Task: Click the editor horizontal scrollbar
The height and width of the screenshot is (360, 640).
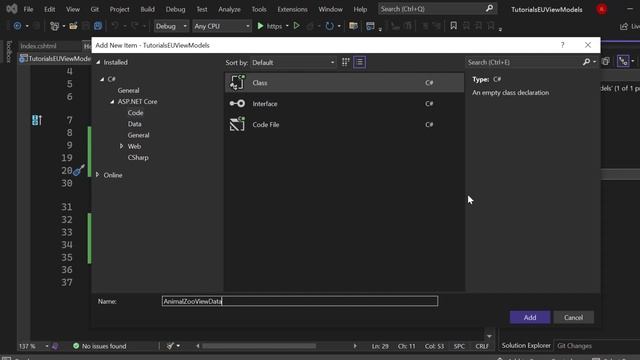Action: pos(259,346)
